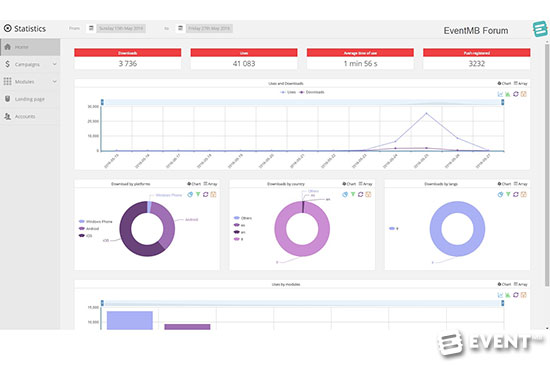Click the average time 1 min 56 s
Image resolution: width=550 pixels, height=365 pixels.
(x=360, y=63)
